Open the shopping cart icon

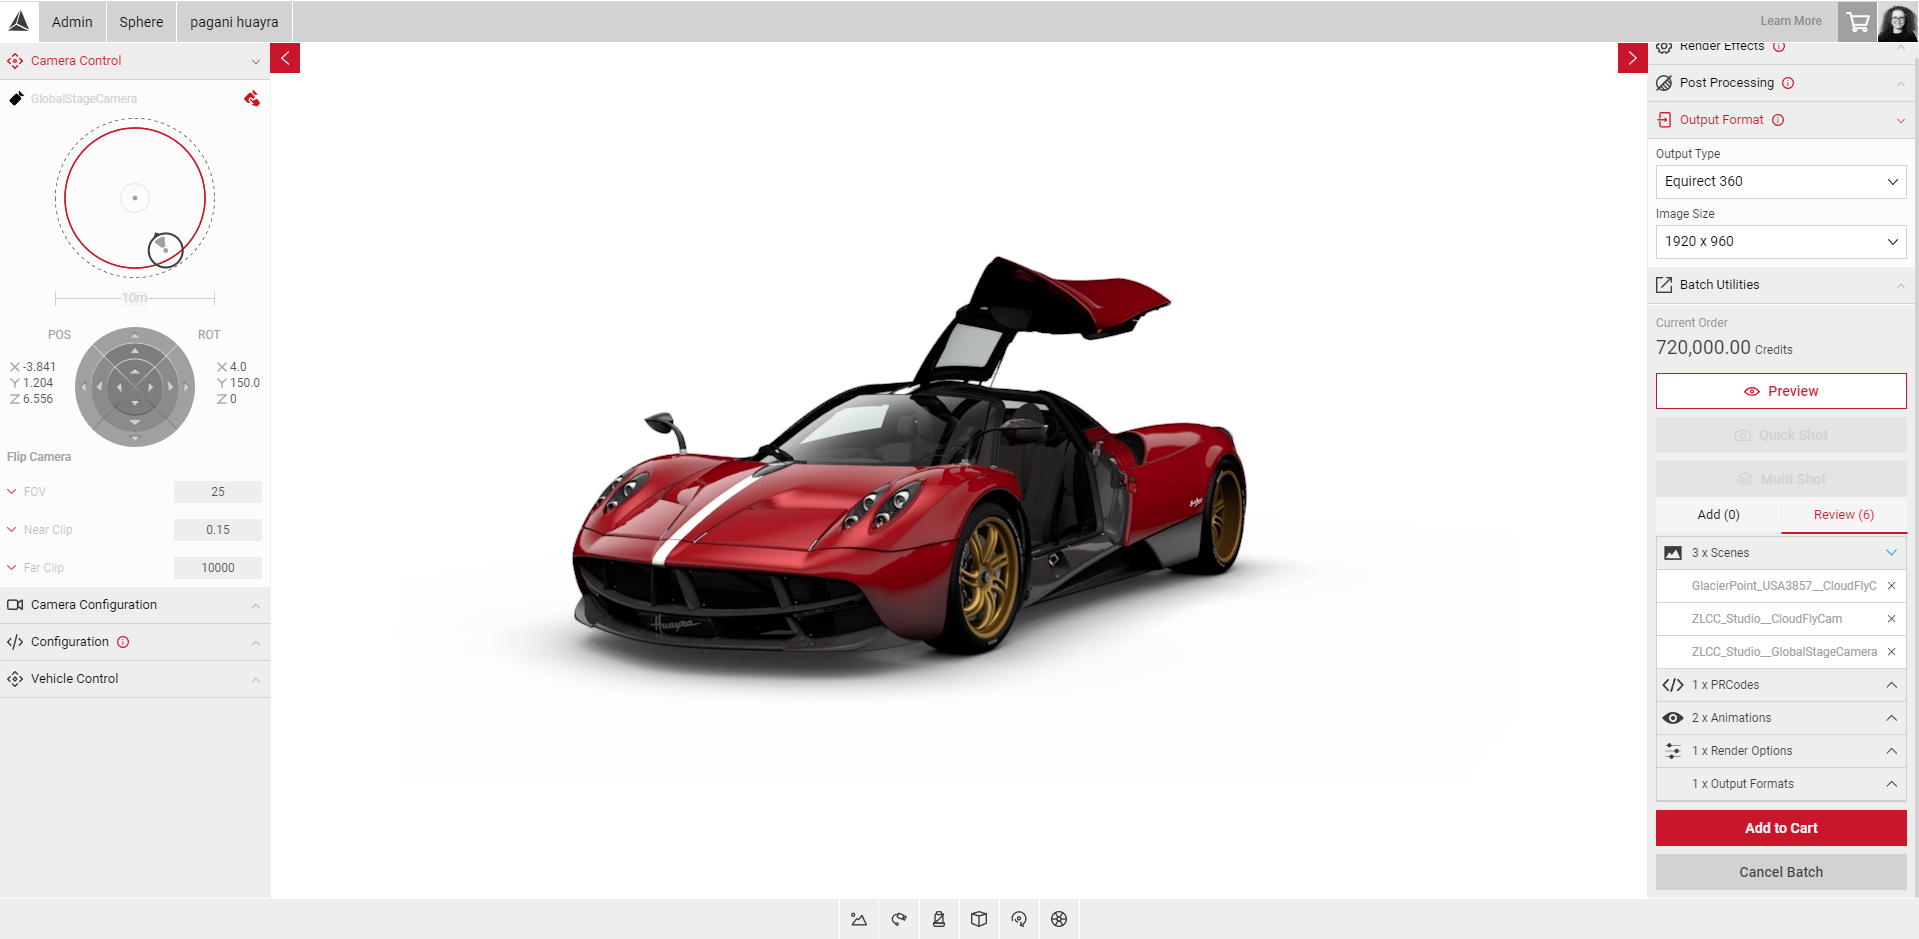click(x=1857, y=22)
